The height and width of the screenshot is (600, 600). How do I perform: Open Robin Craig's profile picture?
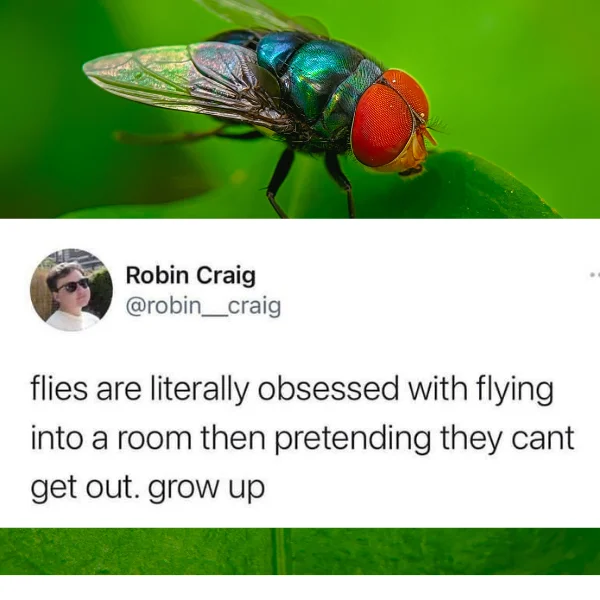pos(71,290)
